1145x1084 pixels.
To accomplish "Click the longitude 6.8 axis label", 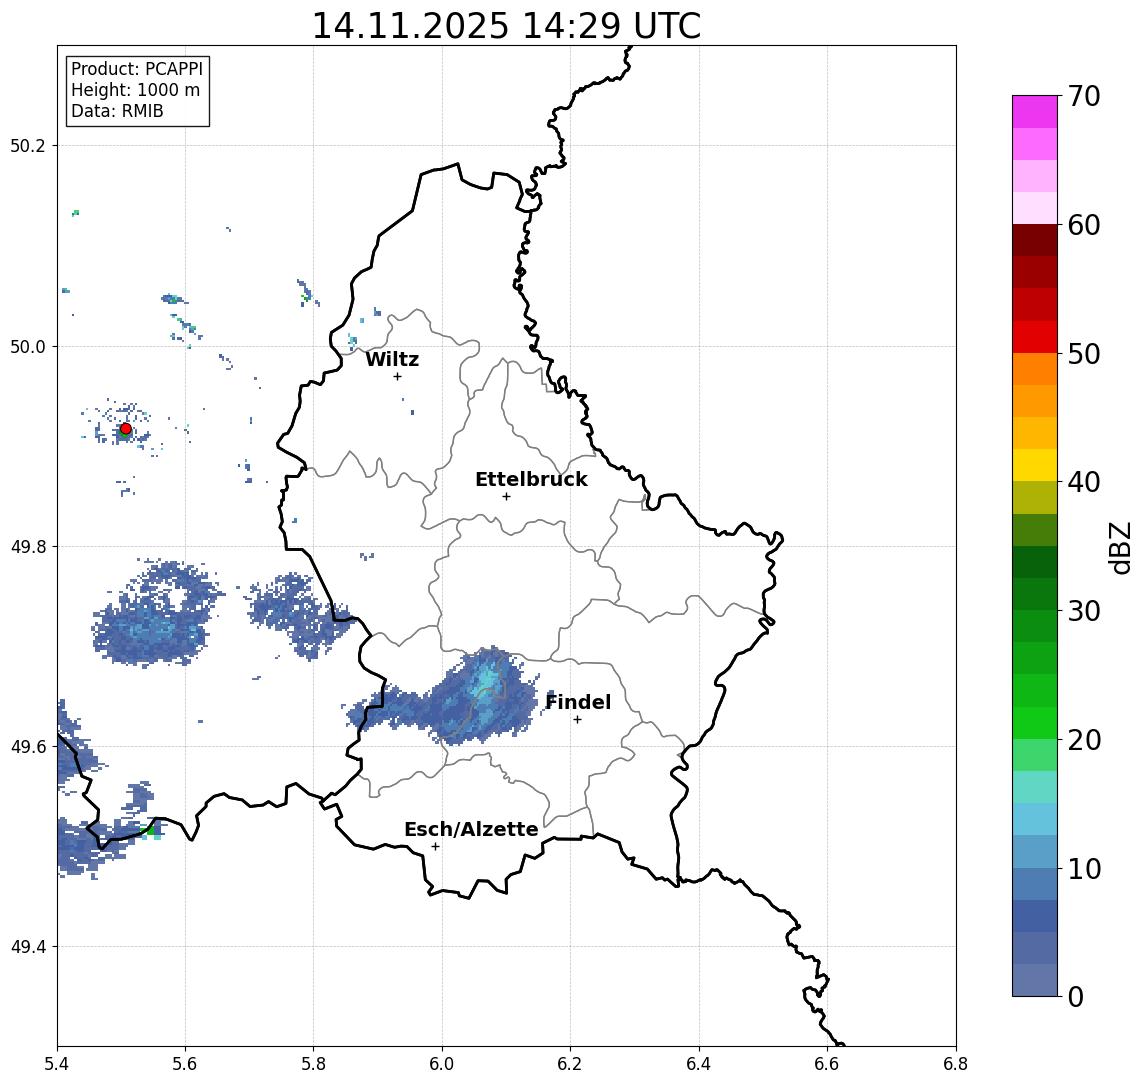I will pos(955,1064).
